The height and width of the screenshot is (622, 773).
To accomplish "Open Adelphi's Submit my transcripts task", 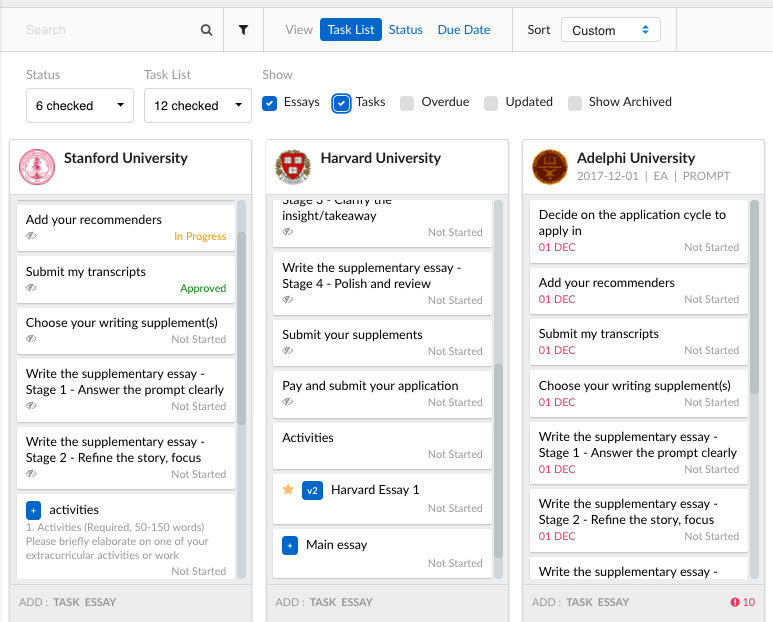I will coord(639,342).
